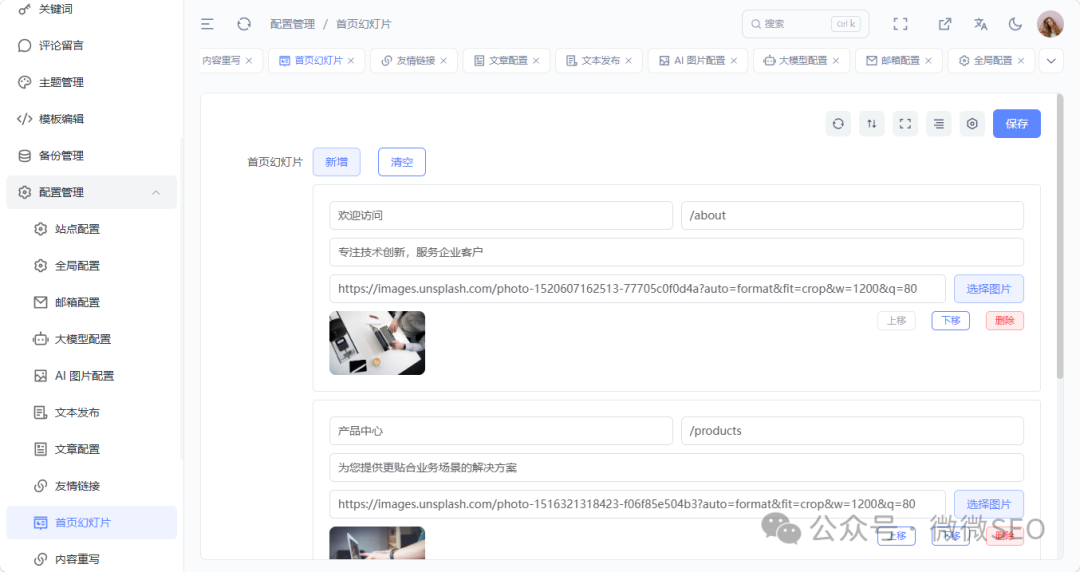Close the 首页幻灯片 tab
The width and height of the screenshot is (1080, 572).
click(351, 61)
